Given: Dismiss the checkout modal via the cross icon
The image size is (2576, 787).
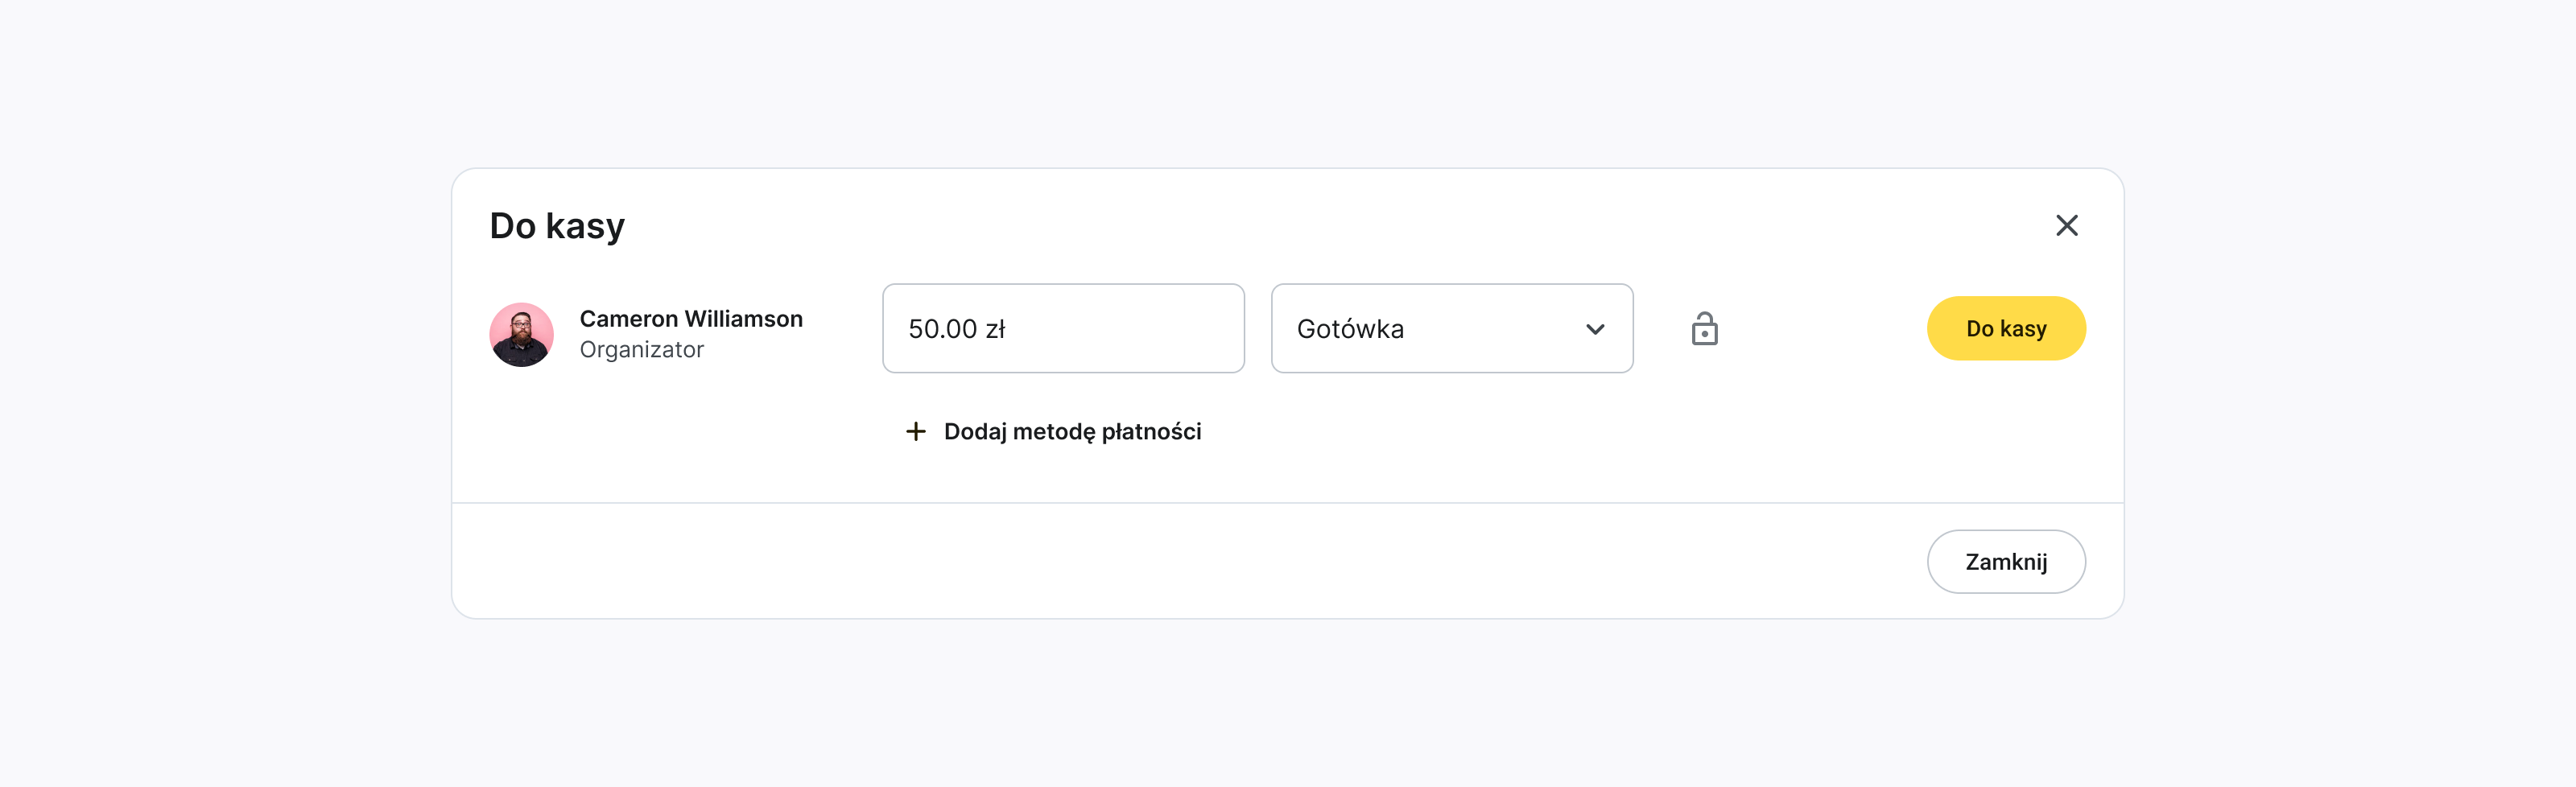Looking at the screenshot, I should (x=2066, y=226).
